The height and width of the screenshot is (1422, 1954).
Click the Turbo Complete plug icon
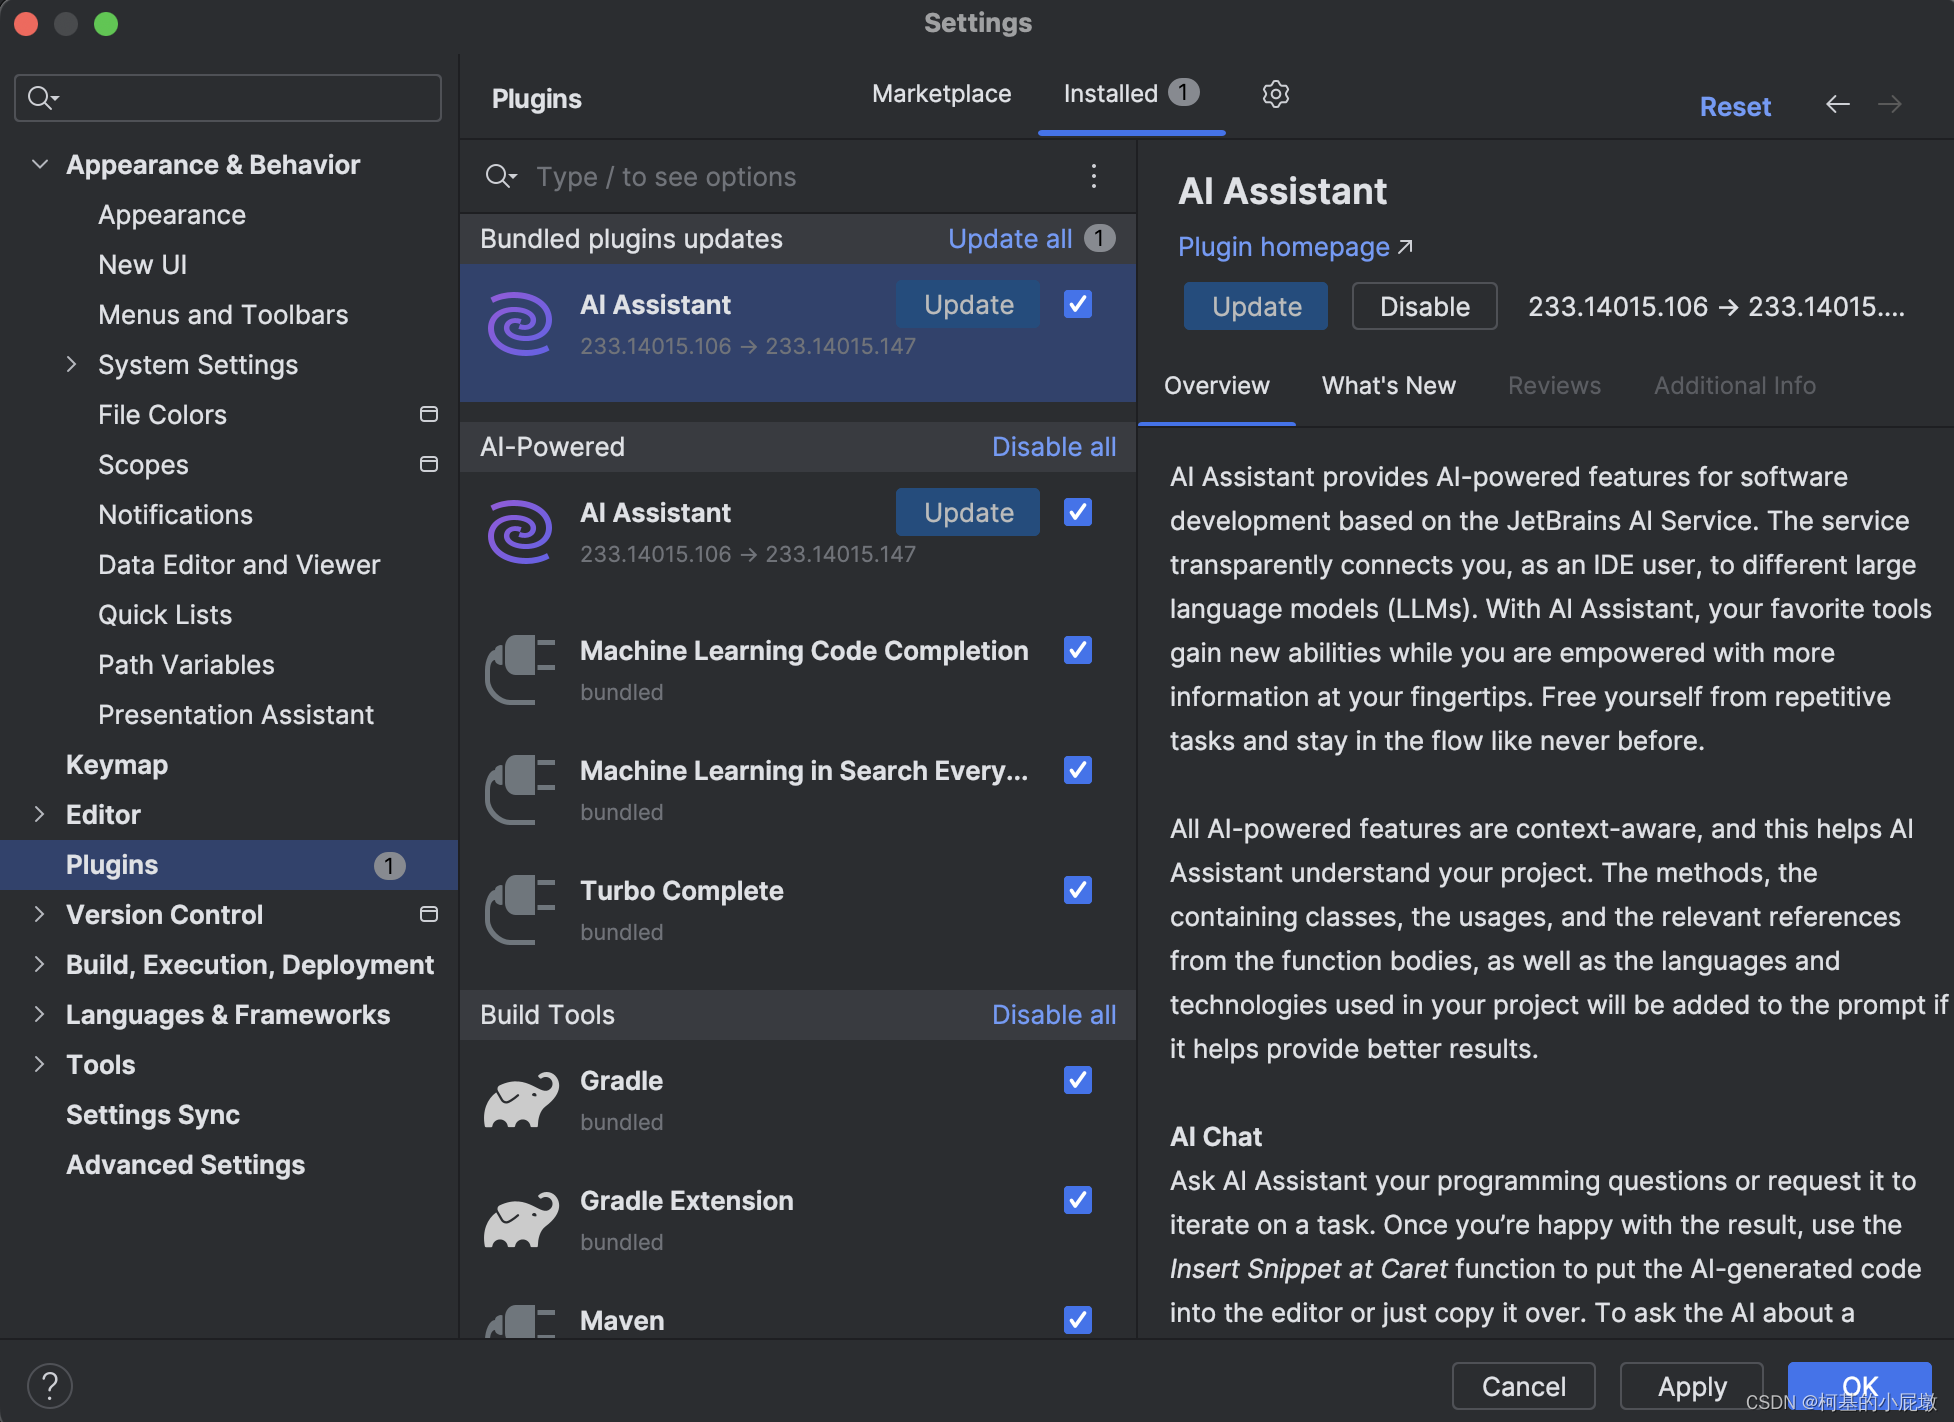[521, 910]
